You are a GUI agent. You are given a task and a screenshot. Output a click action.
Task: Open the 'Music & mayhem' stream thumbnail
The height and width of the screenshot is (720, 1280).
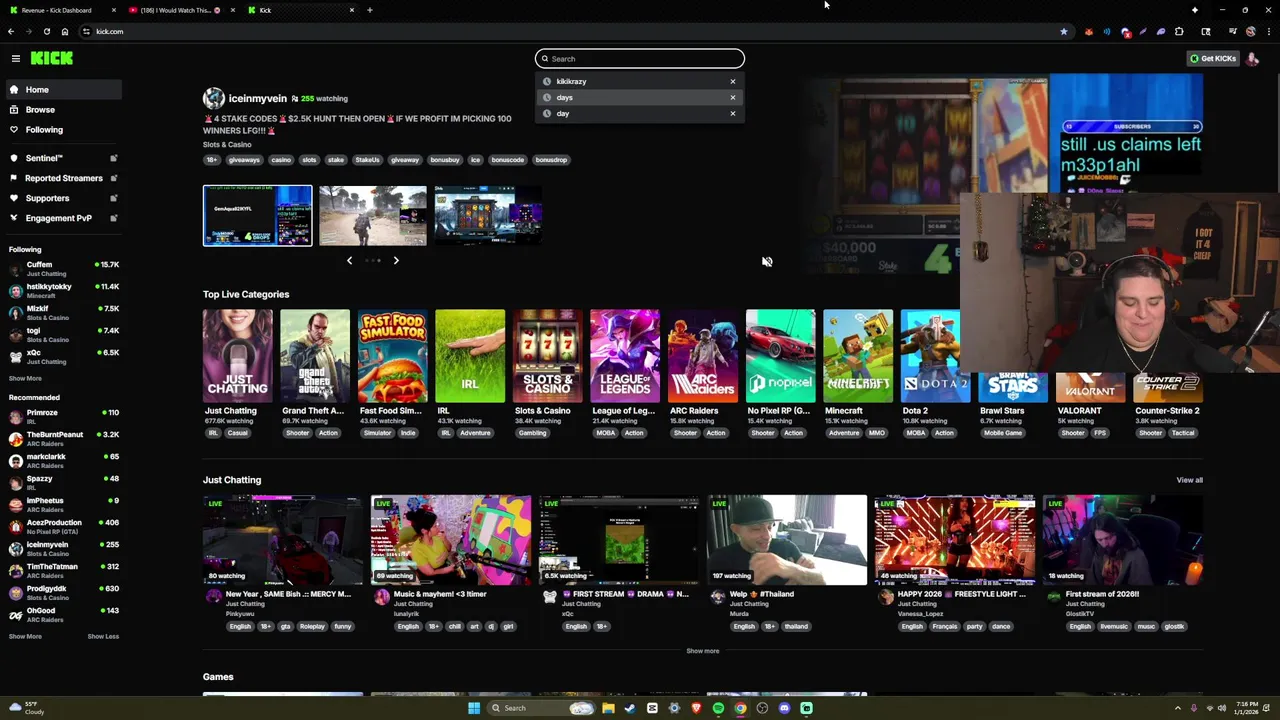point(451,540)
